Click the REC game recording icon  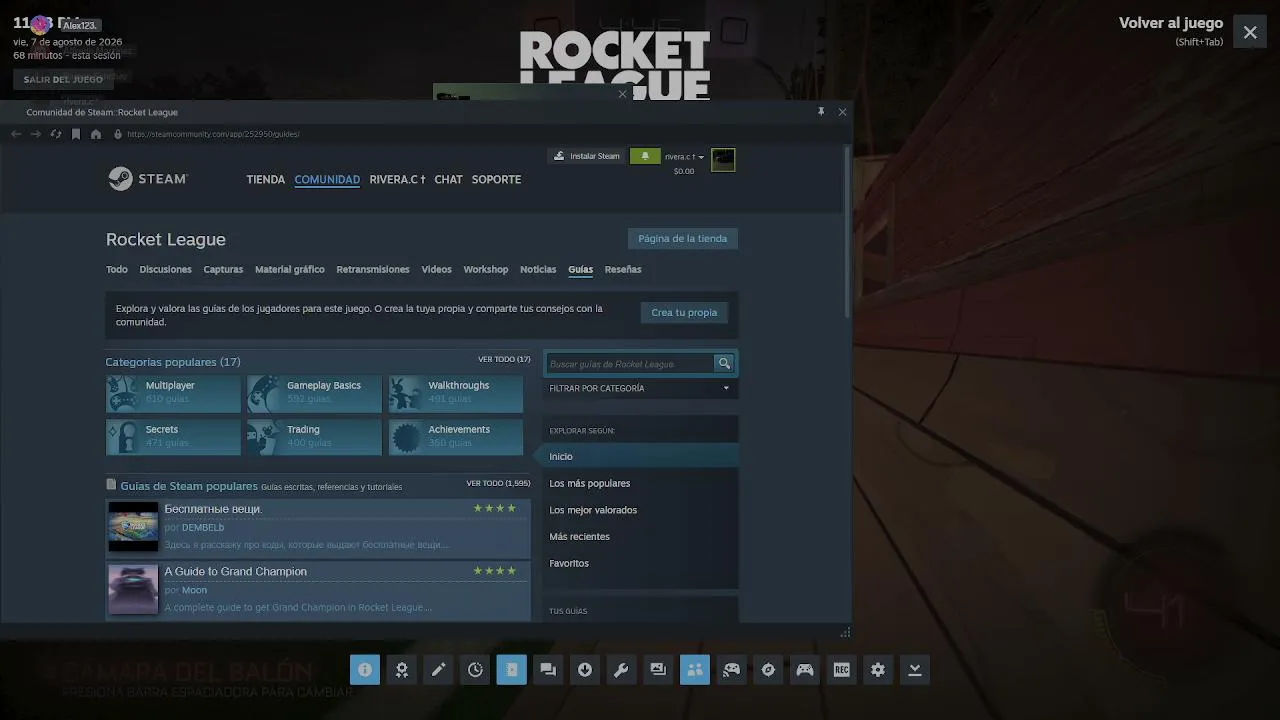pyautogui.click(x=841, y=670)
